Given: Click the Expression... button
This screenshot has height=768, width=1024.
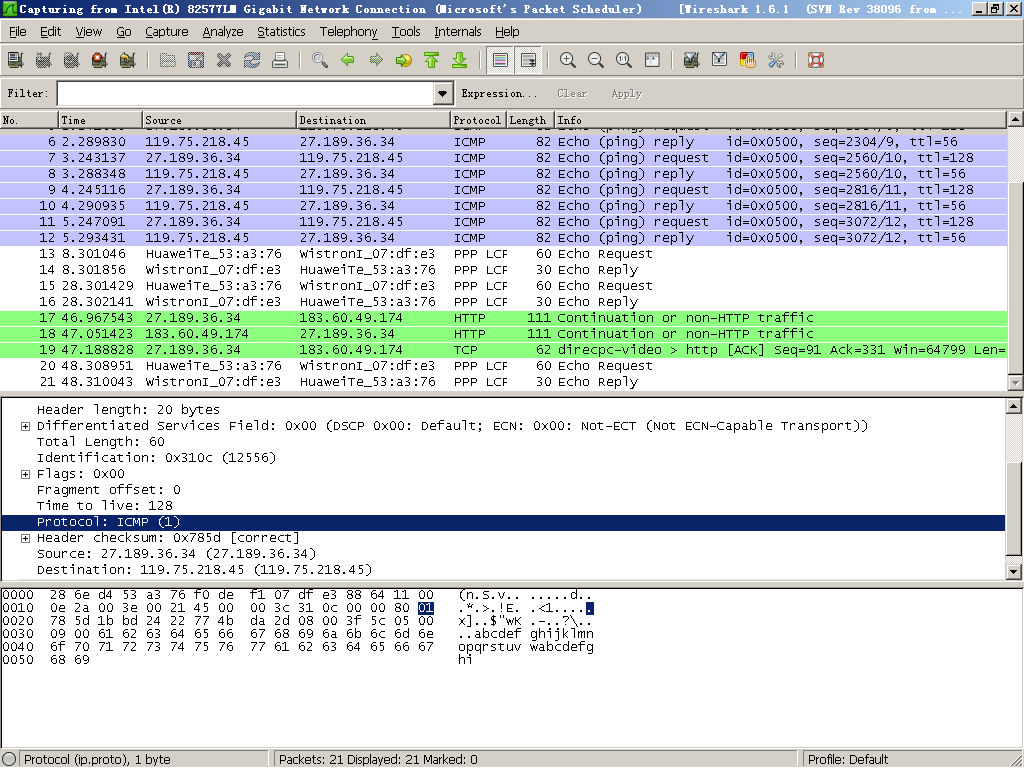Looking at the screenshot, I should coord(498,93).
